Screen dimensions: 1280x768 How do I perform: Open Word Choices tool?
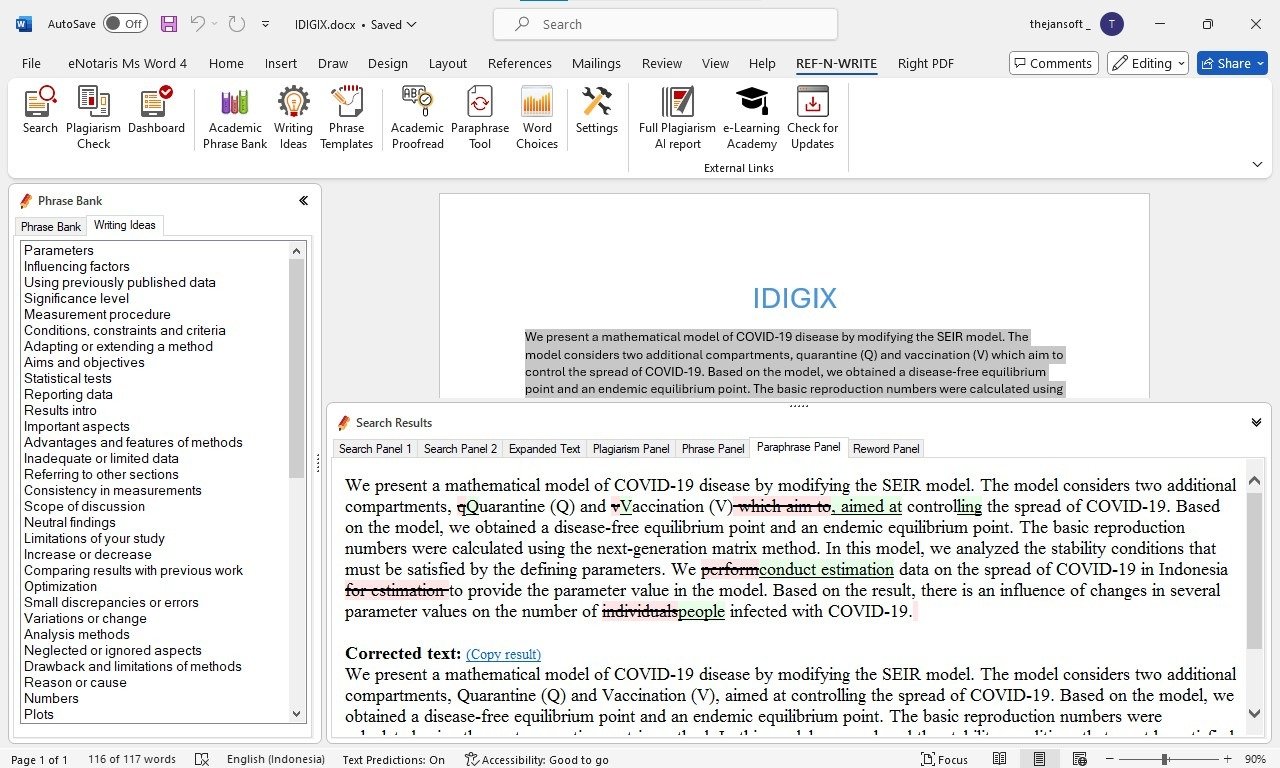(537, 118)
